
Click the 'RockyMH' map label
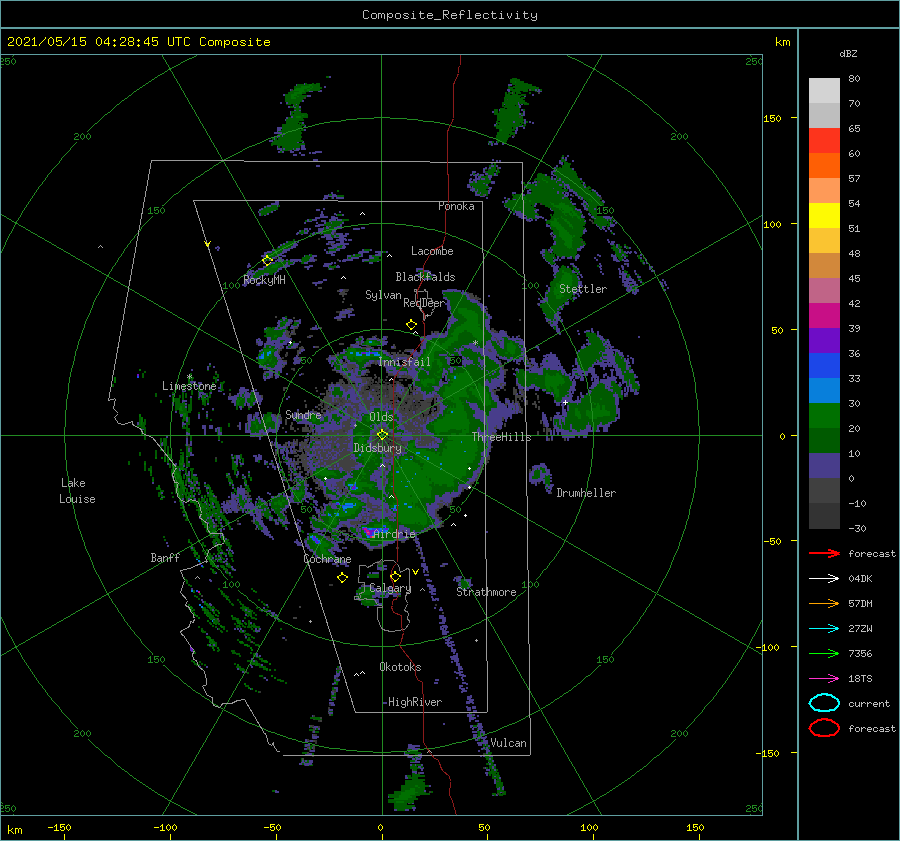[x=264, y=280]
